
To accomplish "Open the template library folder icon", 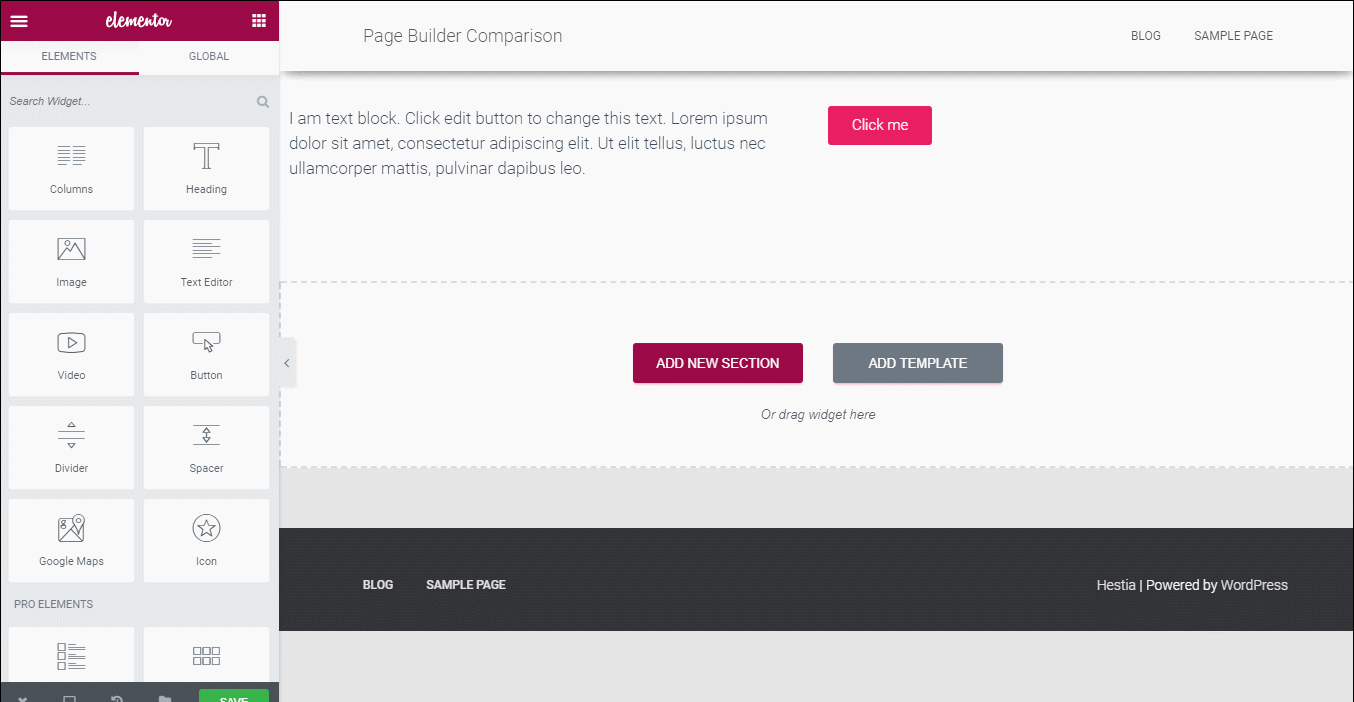I will point(165,696).
